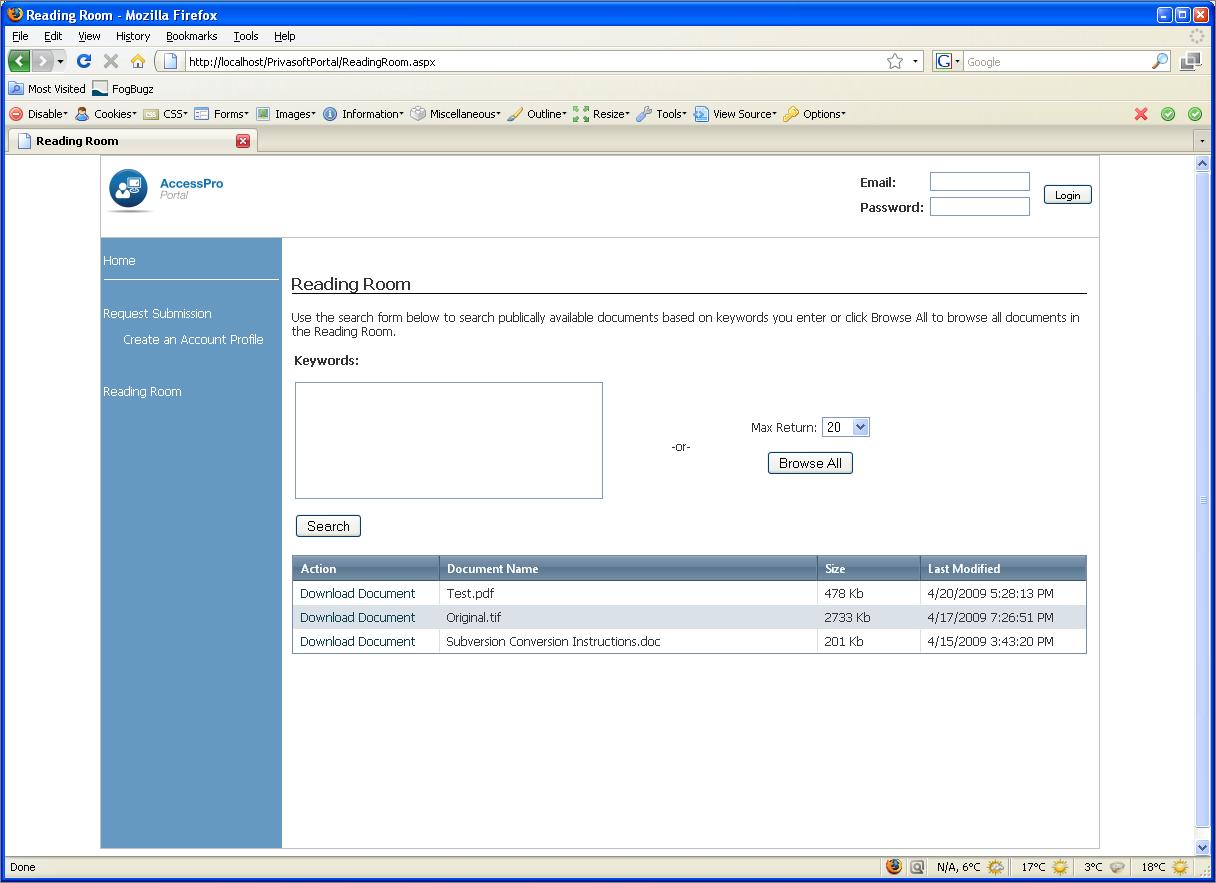Bookmark this page with the star icon

click(x=895, y=61)
